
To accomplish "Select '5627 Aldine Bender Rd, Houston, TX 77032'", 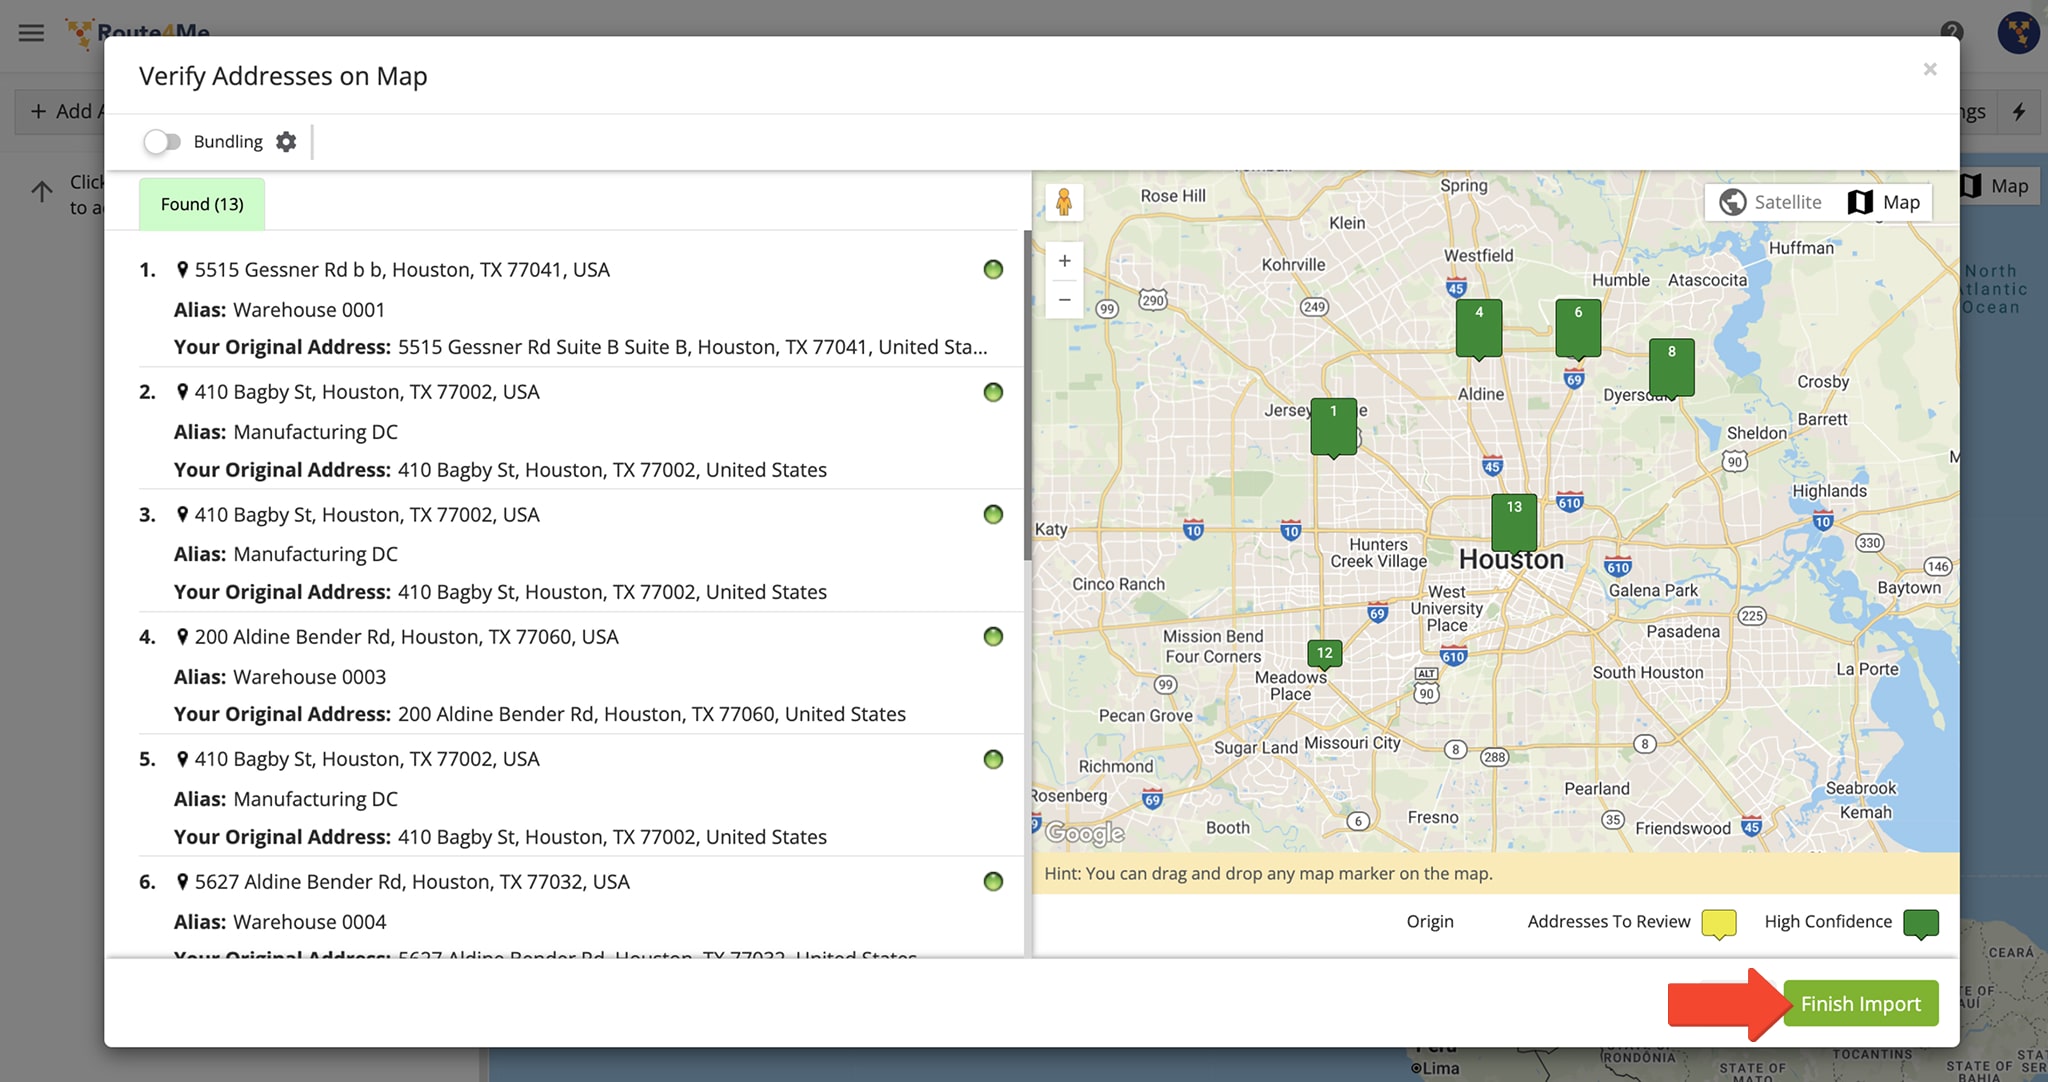I will [x=412, y=882].
